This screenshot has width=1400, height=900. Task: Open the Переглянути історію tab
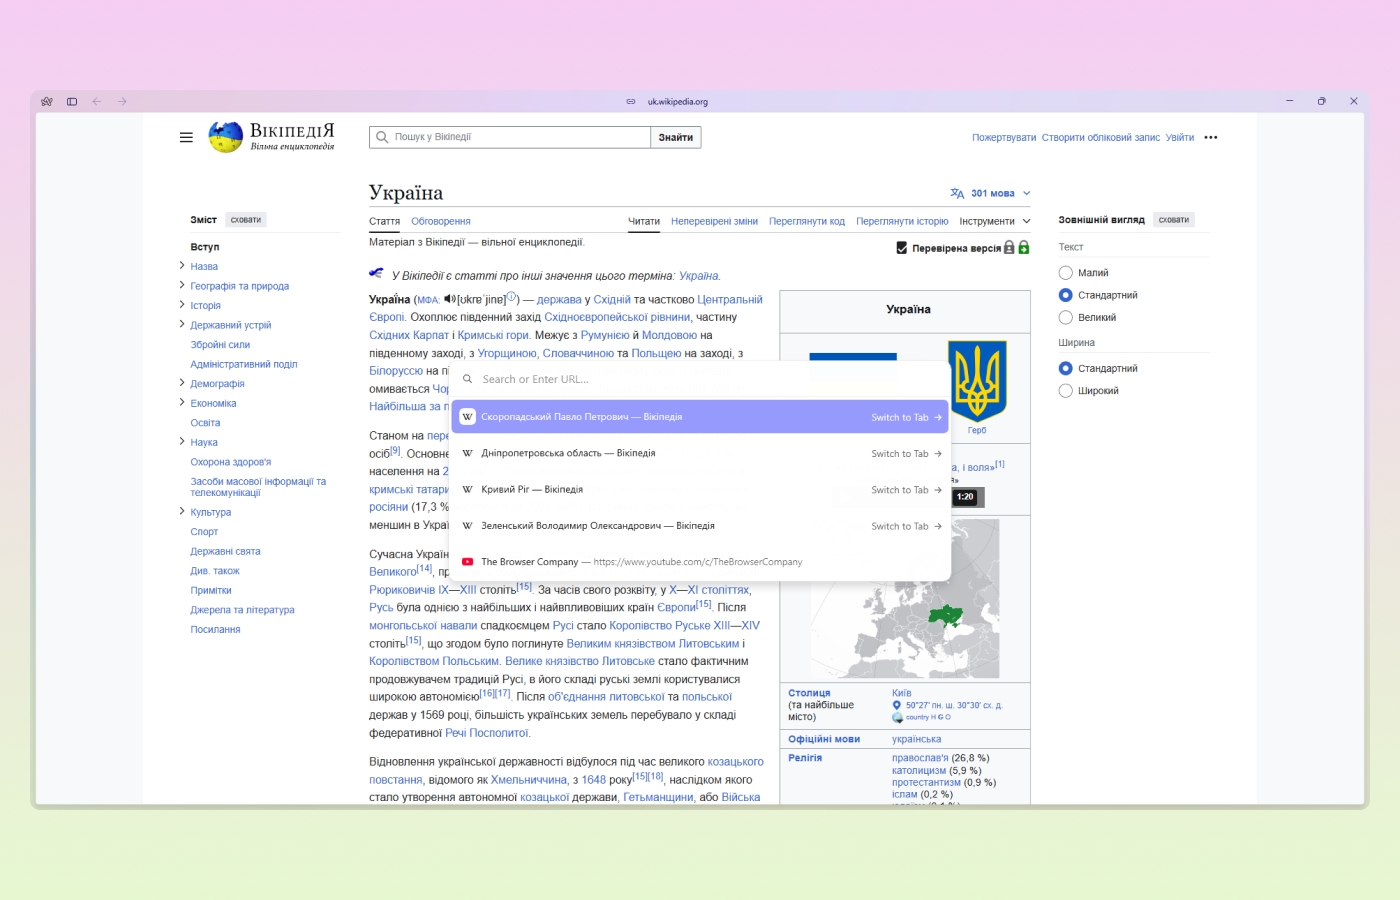coord(902,221)
